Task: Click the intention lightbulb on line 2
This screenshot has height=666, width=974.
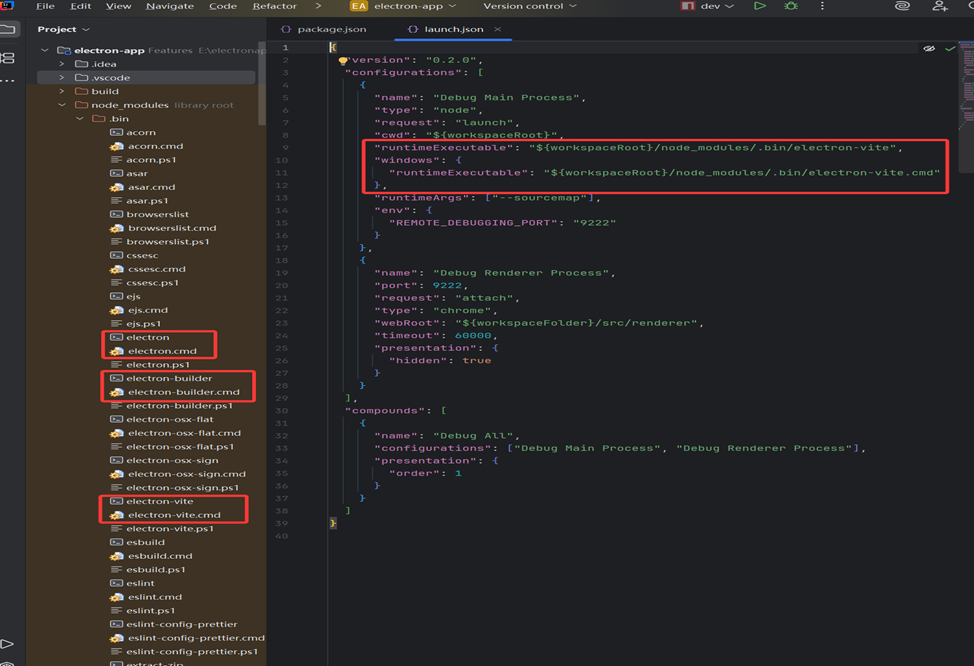Action: [343, 60]
